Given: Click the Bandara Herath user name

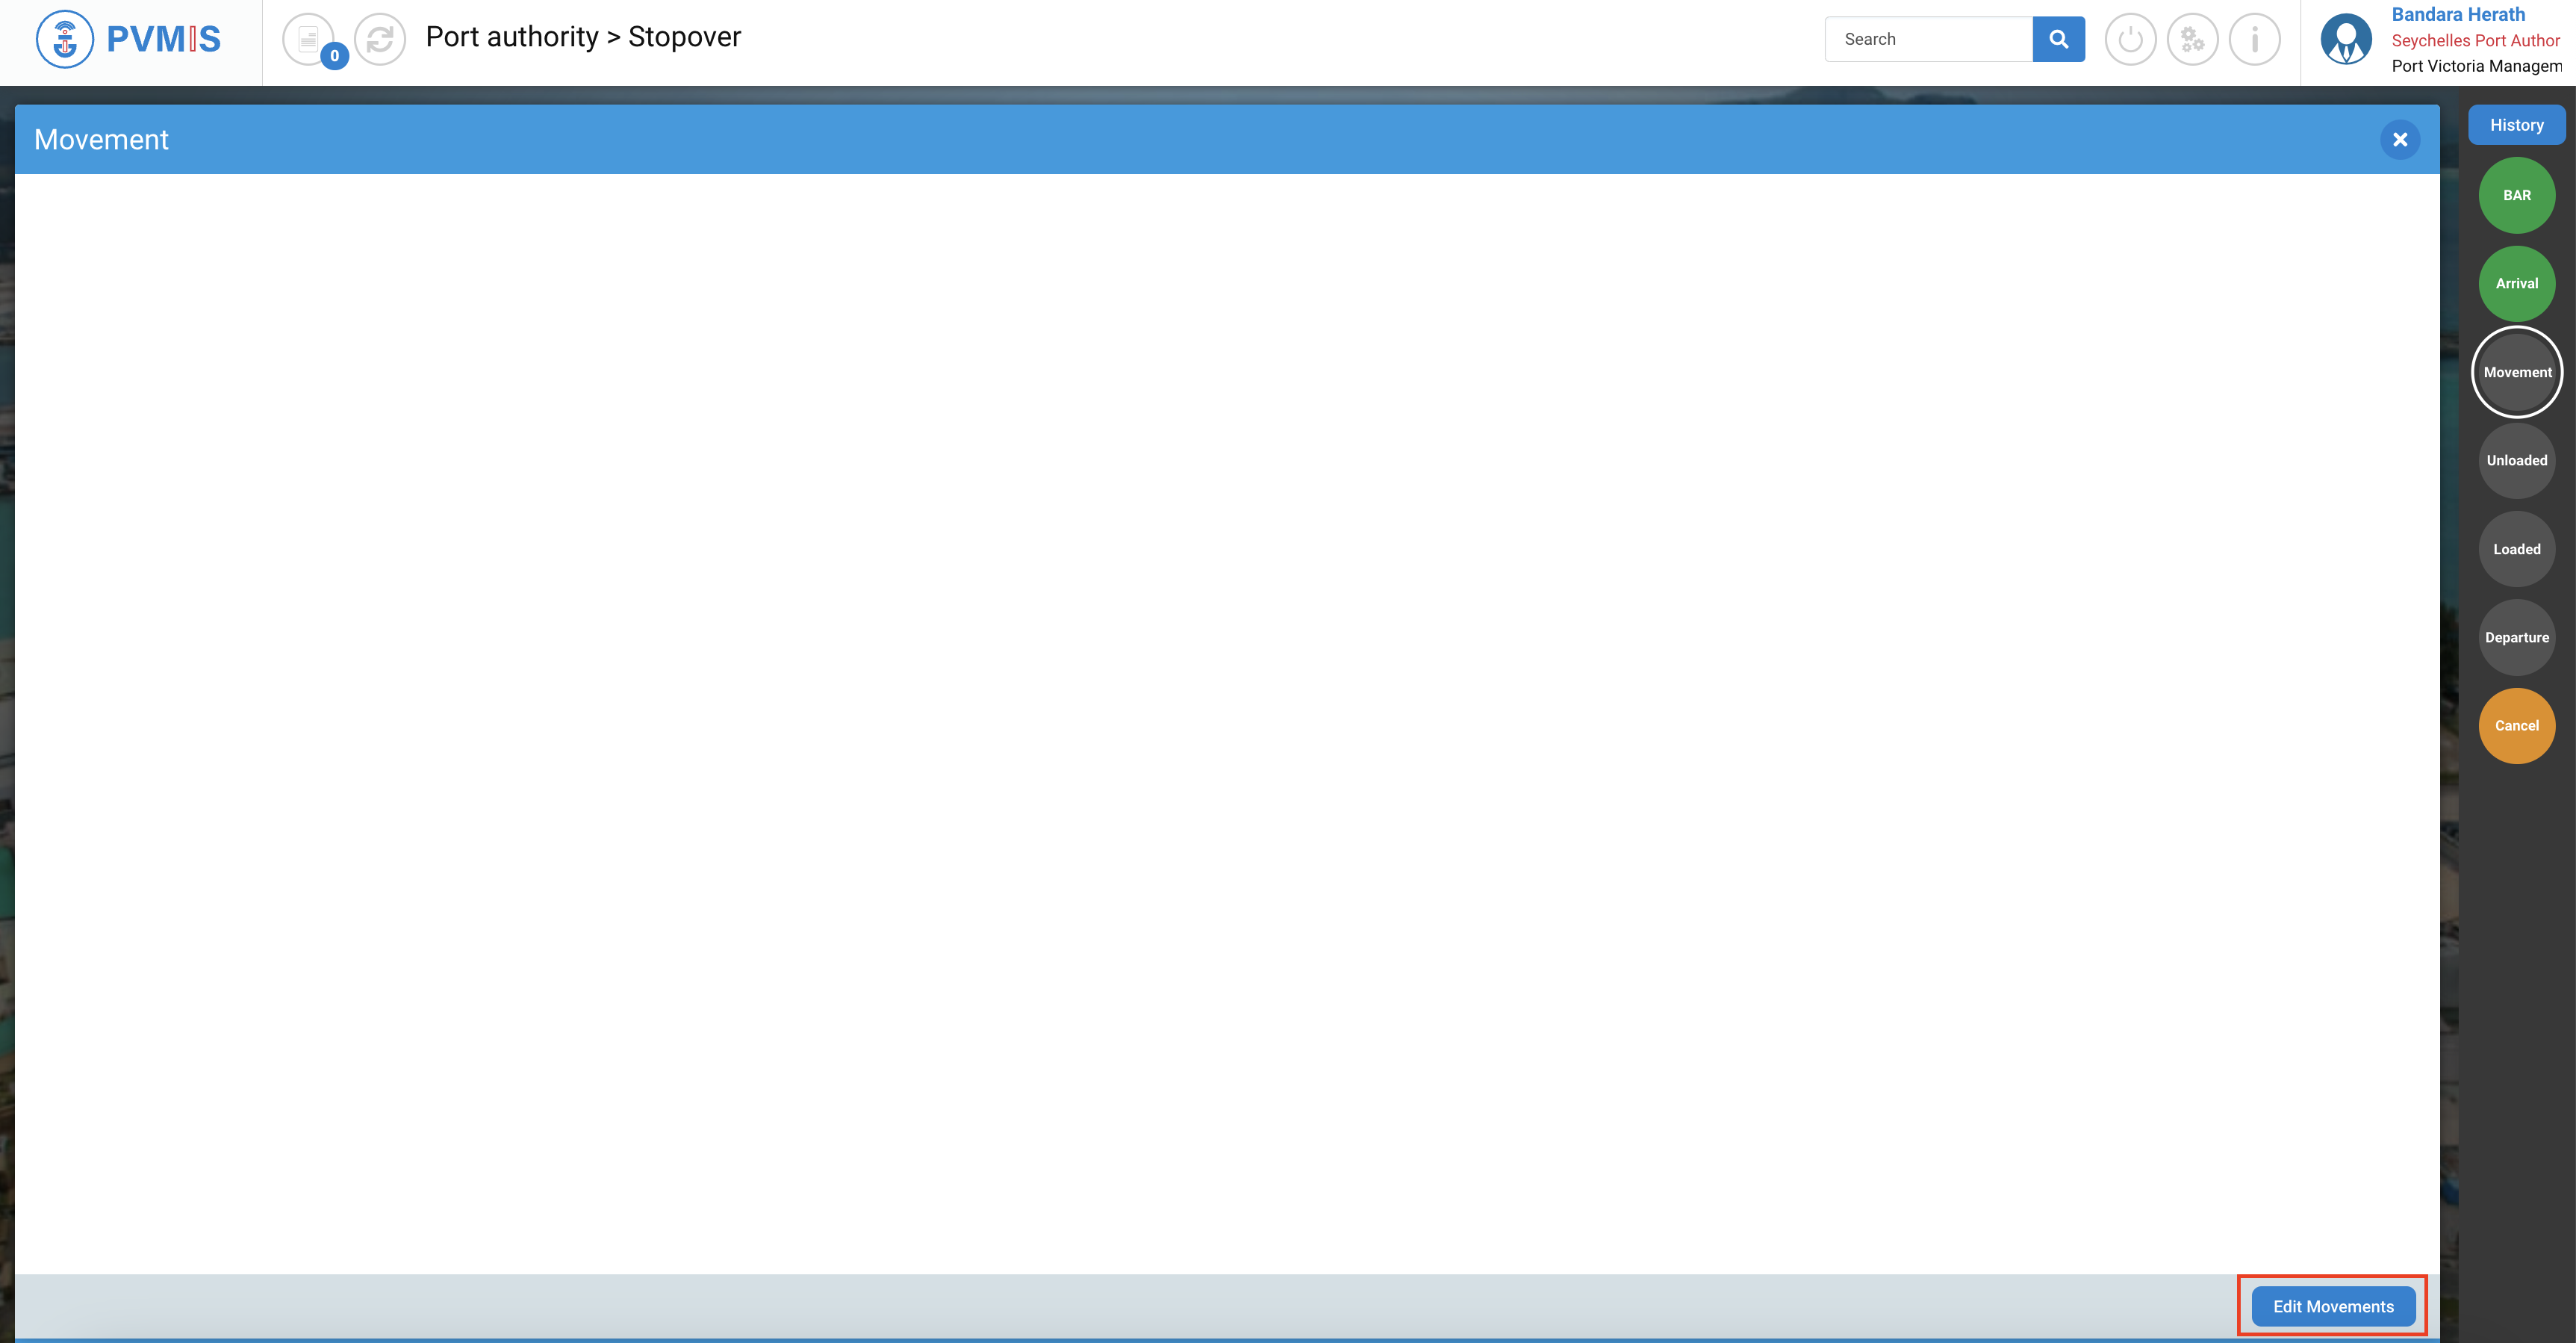Looking at the screenshot, I should (x=2458, y=14).
